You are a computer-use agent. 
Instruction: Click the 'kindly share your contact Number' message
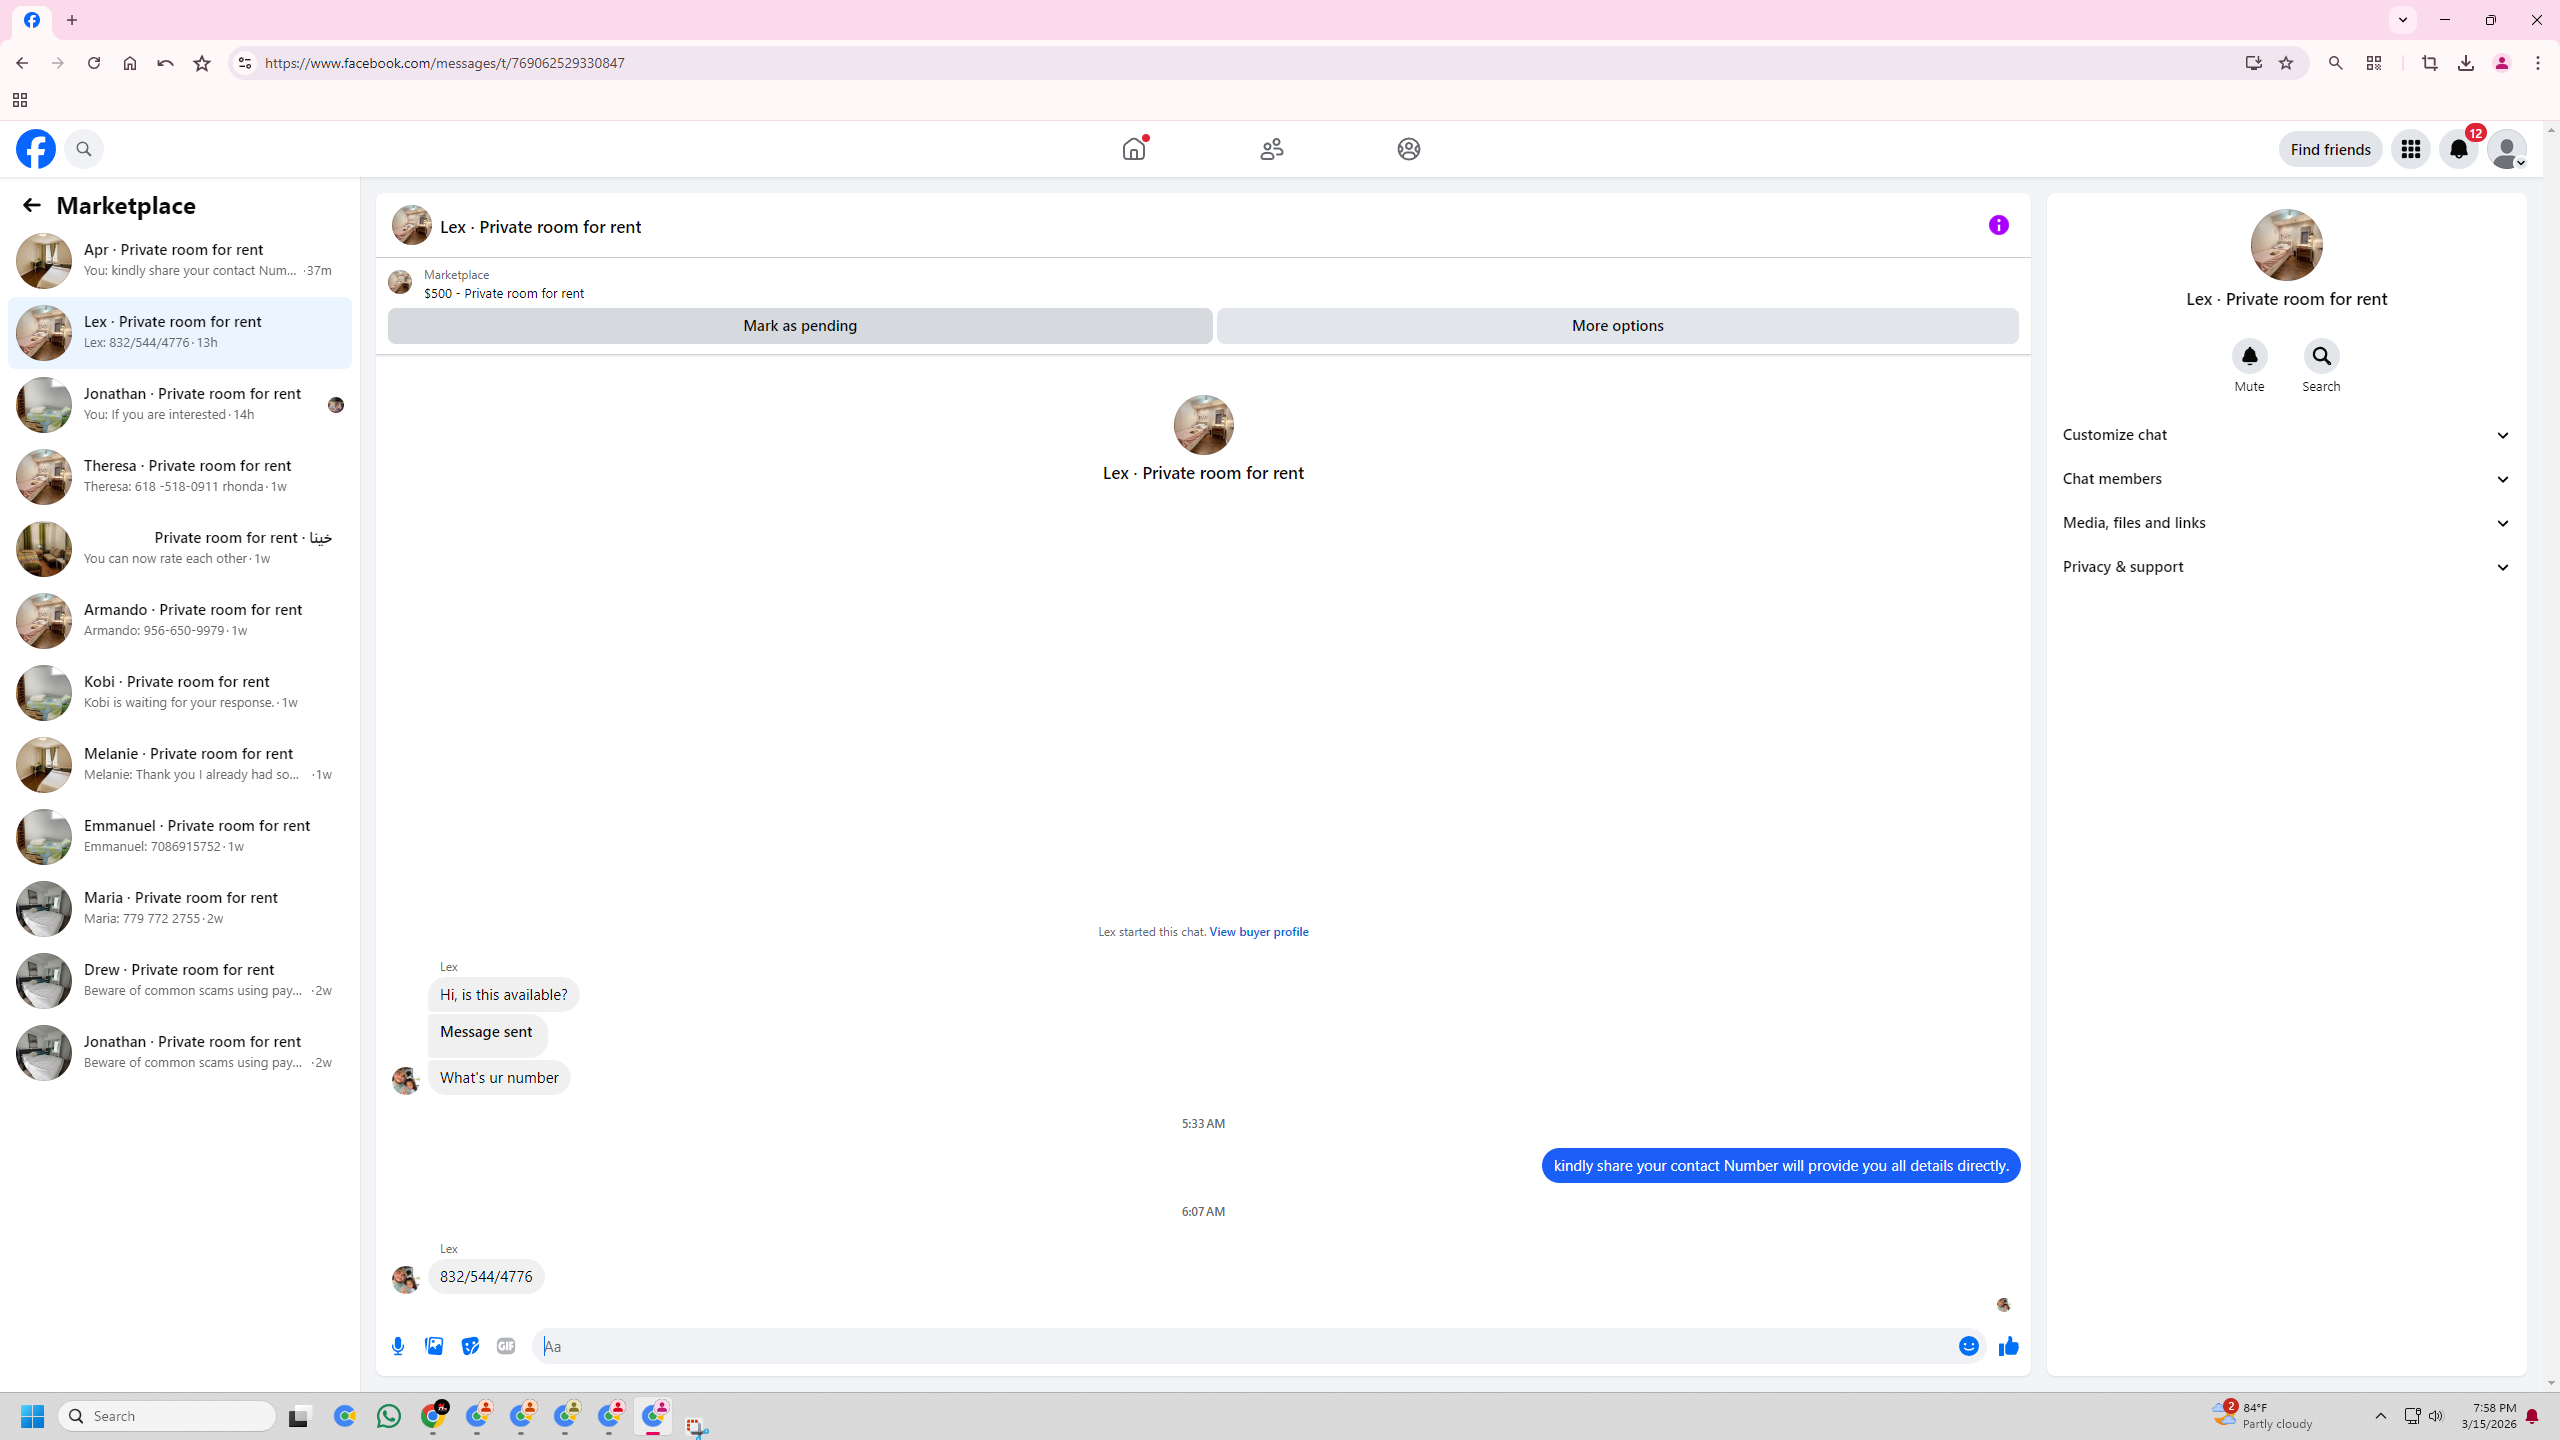[x=1781, y=1166]
